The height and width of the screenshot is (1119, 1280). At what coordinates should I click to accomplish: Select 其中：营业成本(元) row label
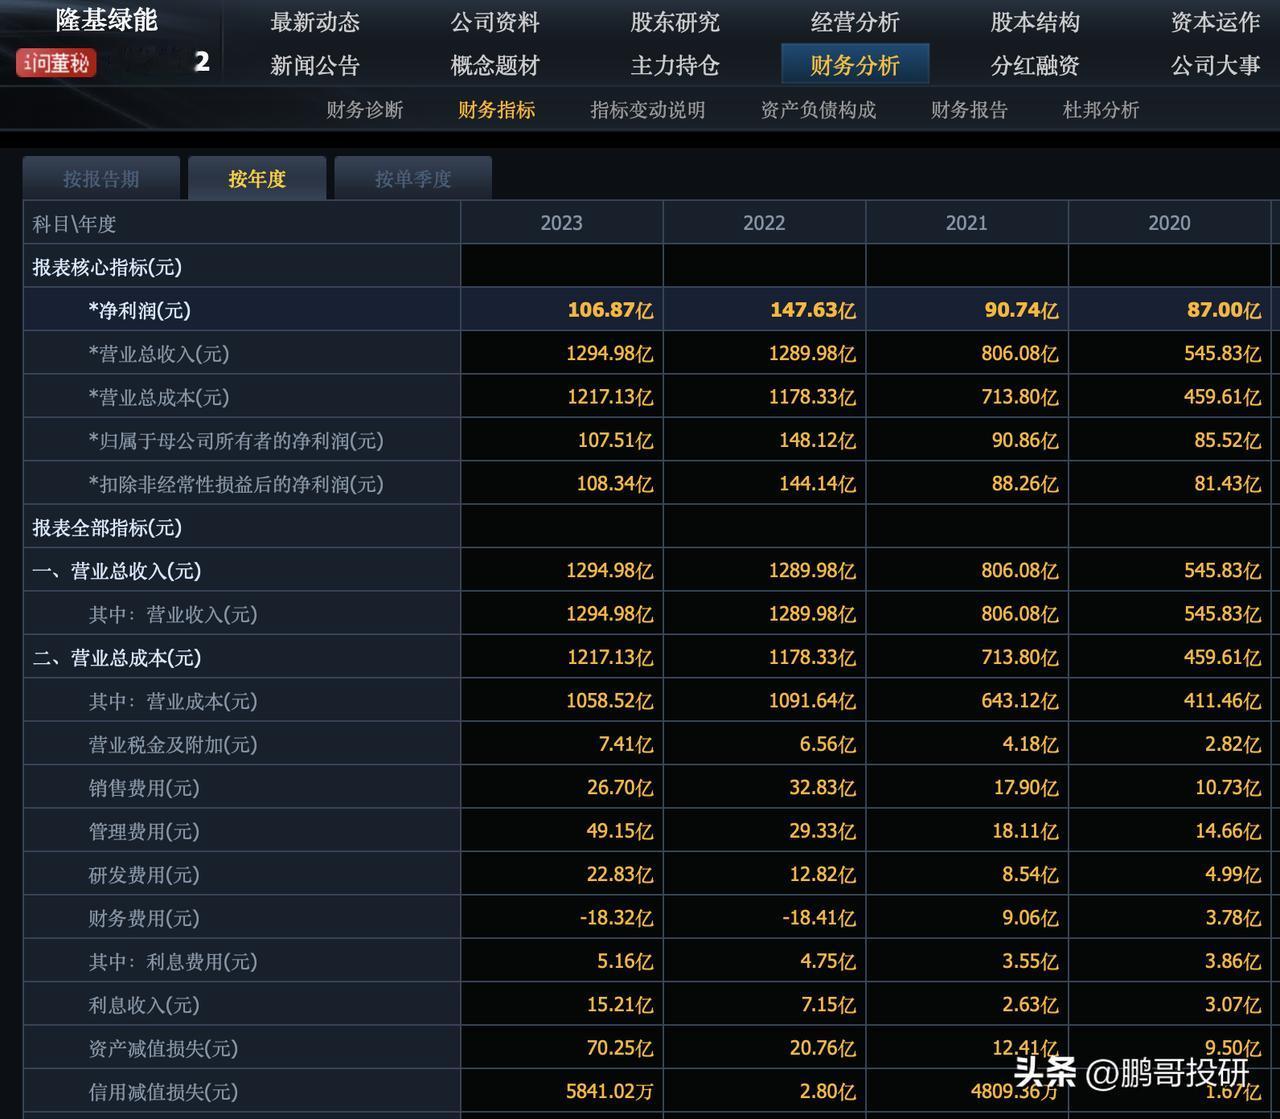(x=172, y=701)
